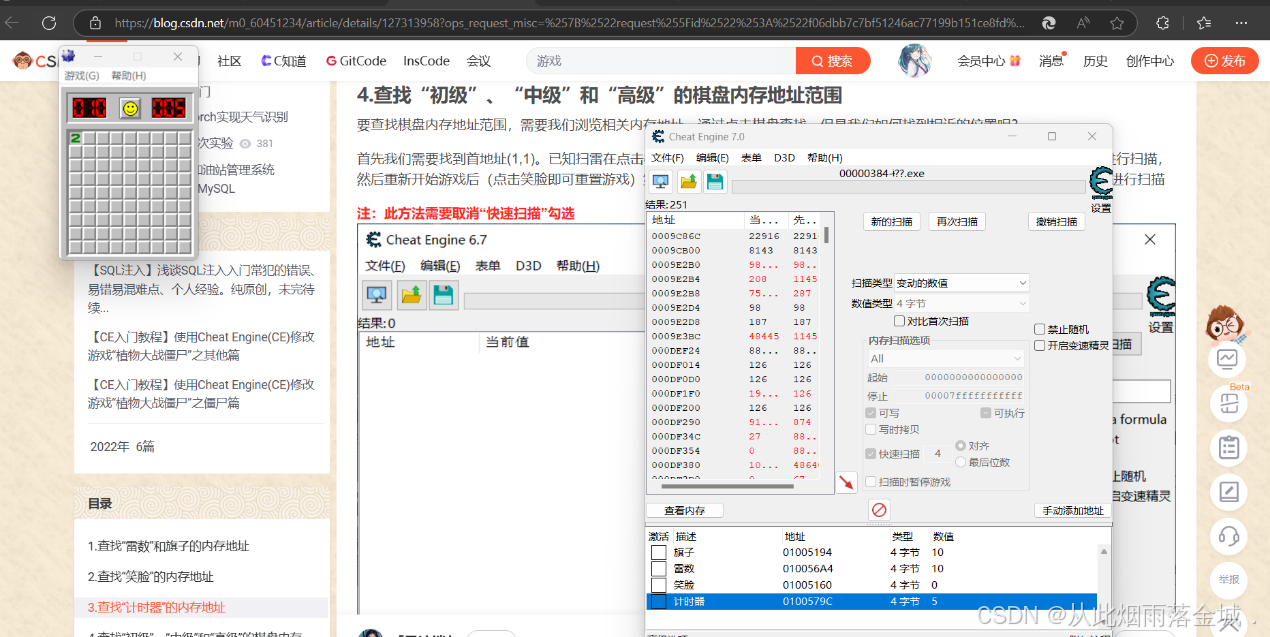Click 再次扫描 button
Image resolution: width=1270 pixels, height=637 pixels.
click(x=957, y=222)
